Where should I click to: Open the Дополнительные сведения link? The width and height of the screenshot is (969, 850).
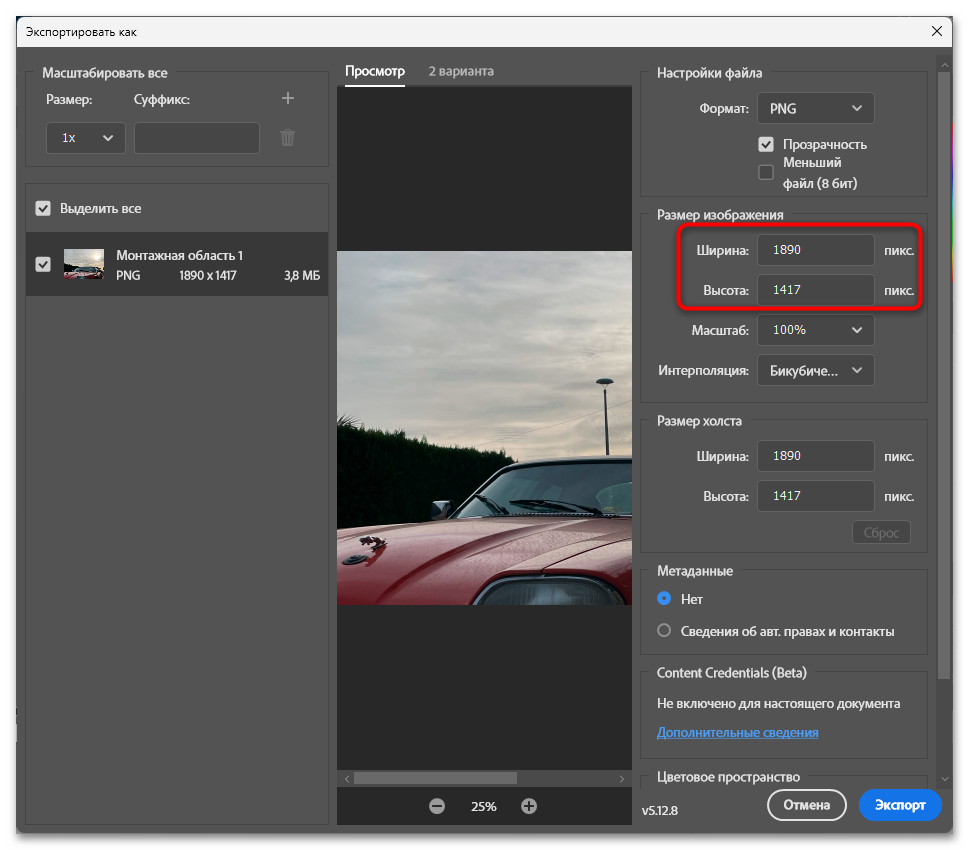click(737, 732)
